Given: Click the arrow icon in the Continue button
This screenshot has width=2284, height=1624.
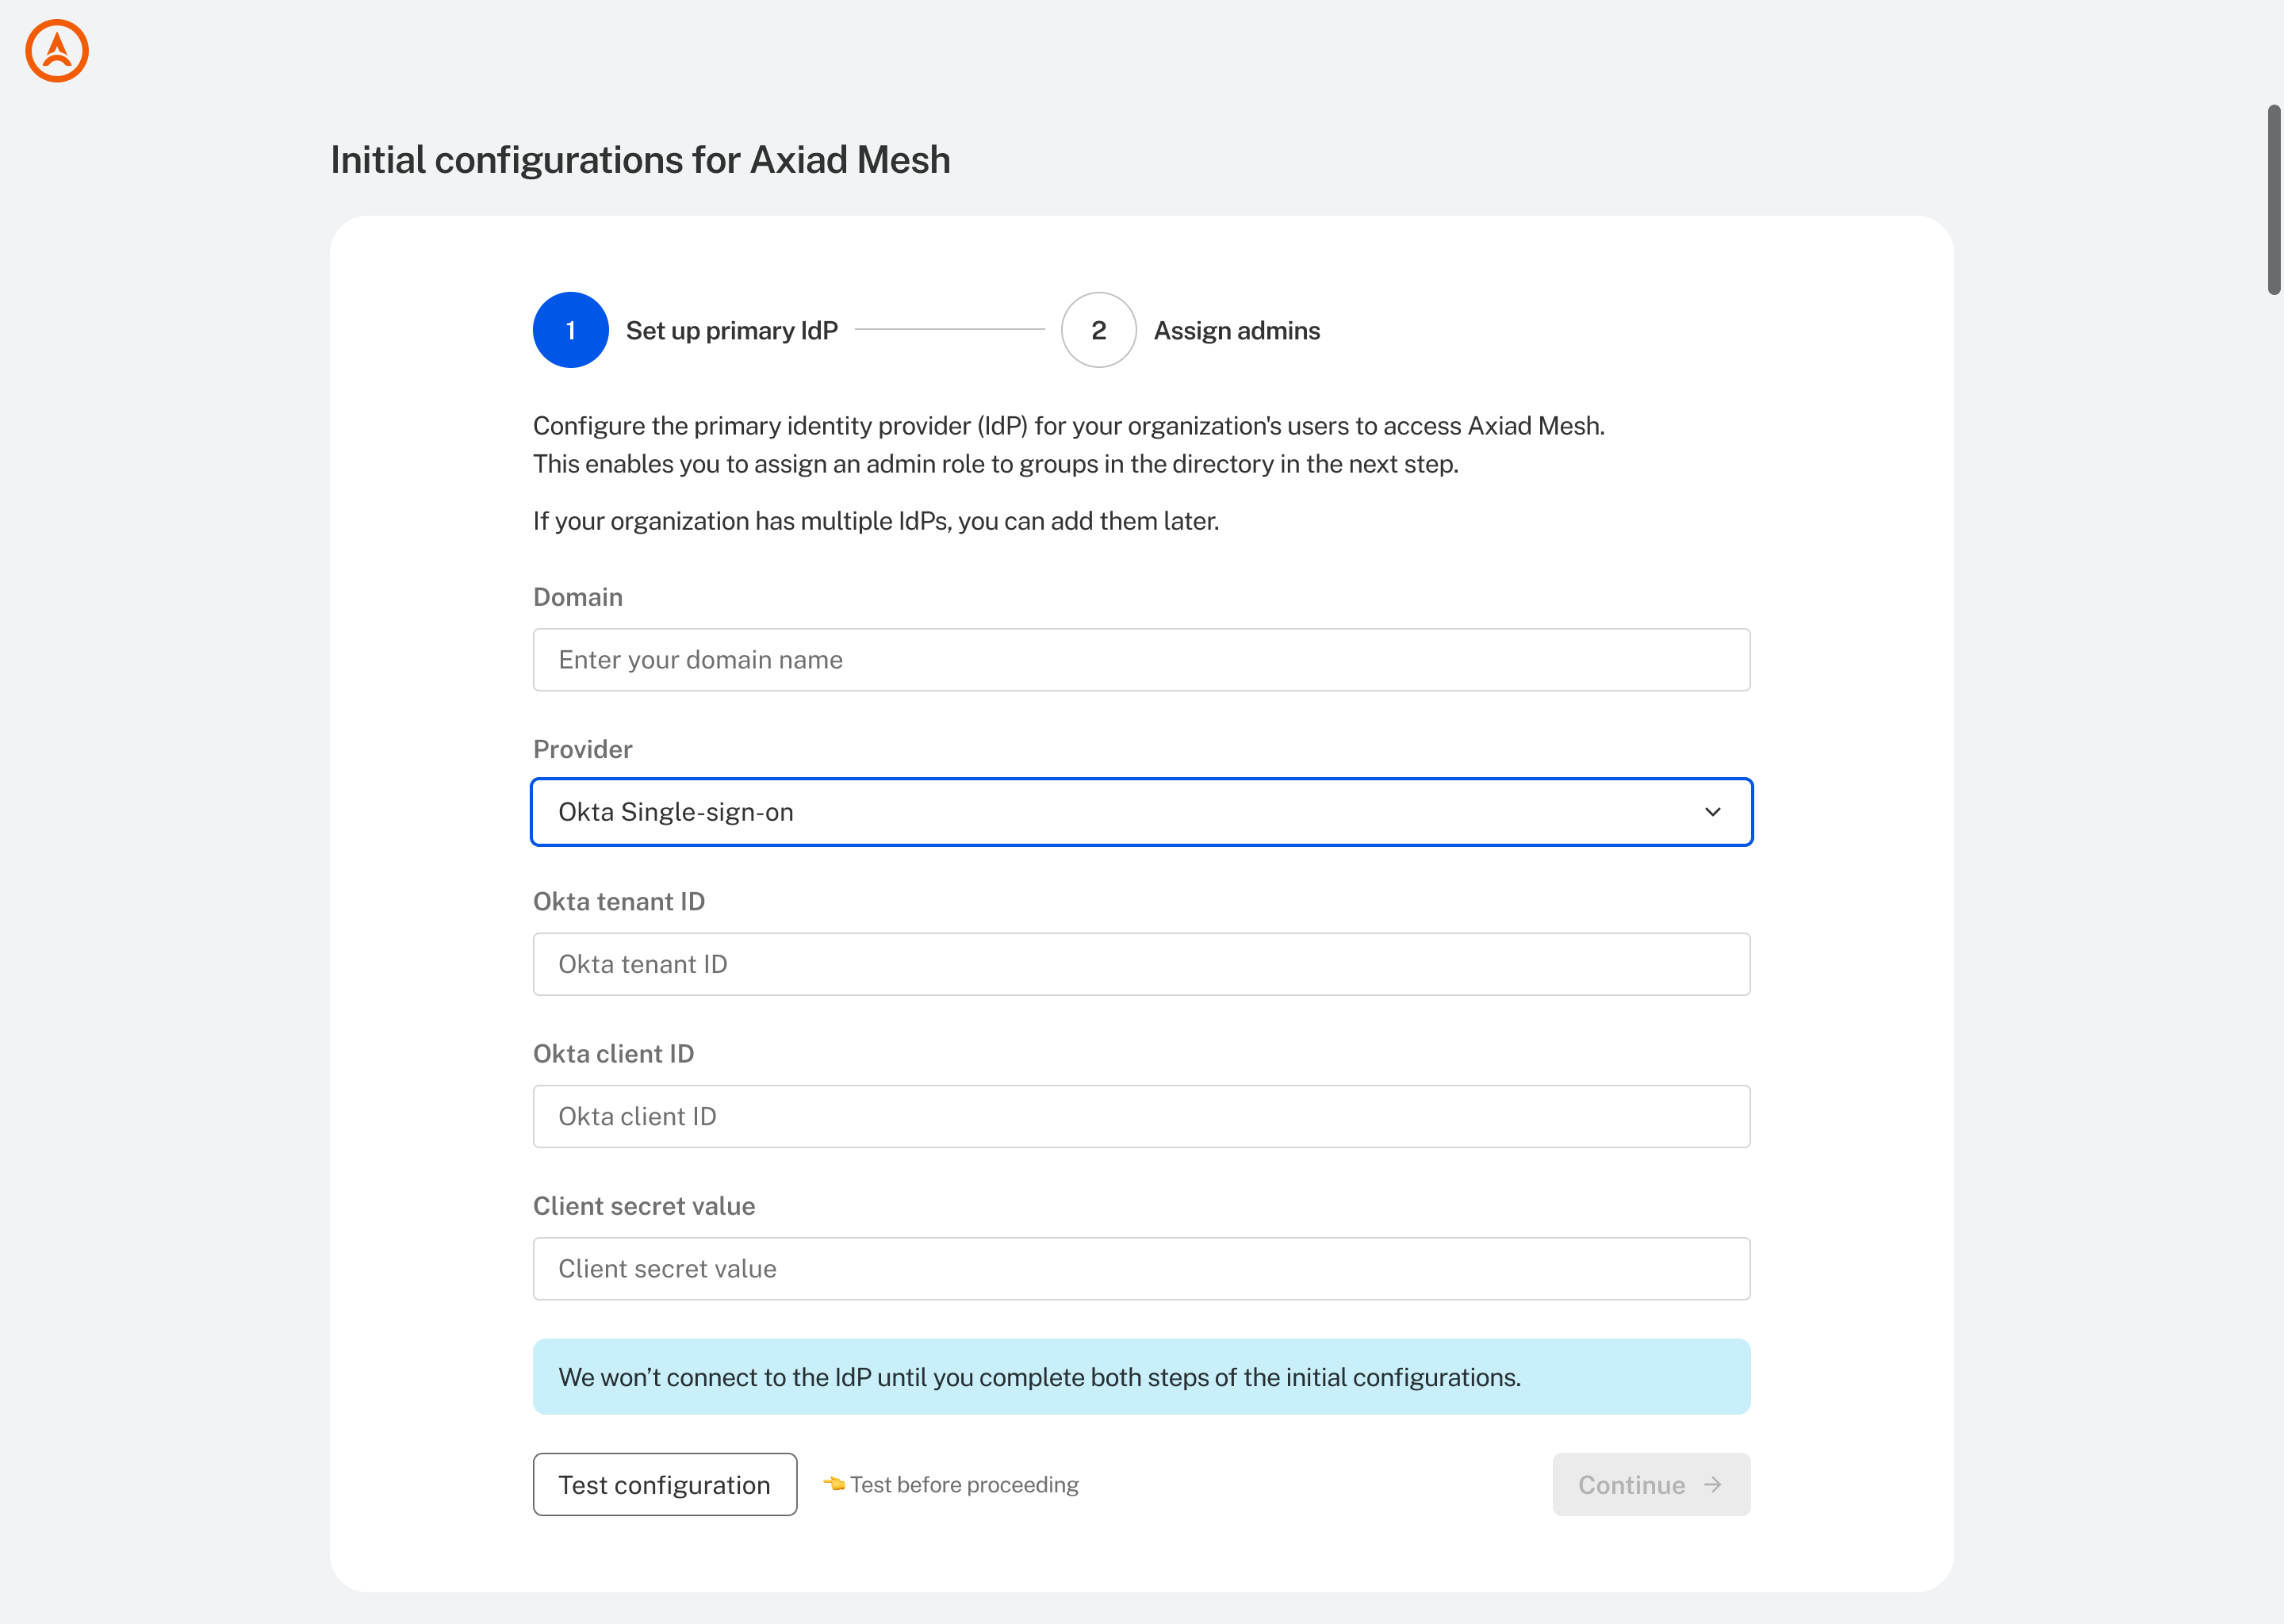Looking at the screenshot, I should click(x=1713, y=1485).
